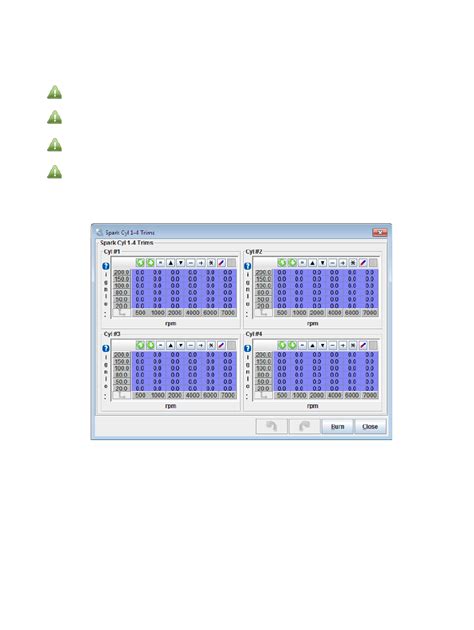
Task: Click the Cyl #4 fetch-from-ECU green icon
Action: [282, 345]
